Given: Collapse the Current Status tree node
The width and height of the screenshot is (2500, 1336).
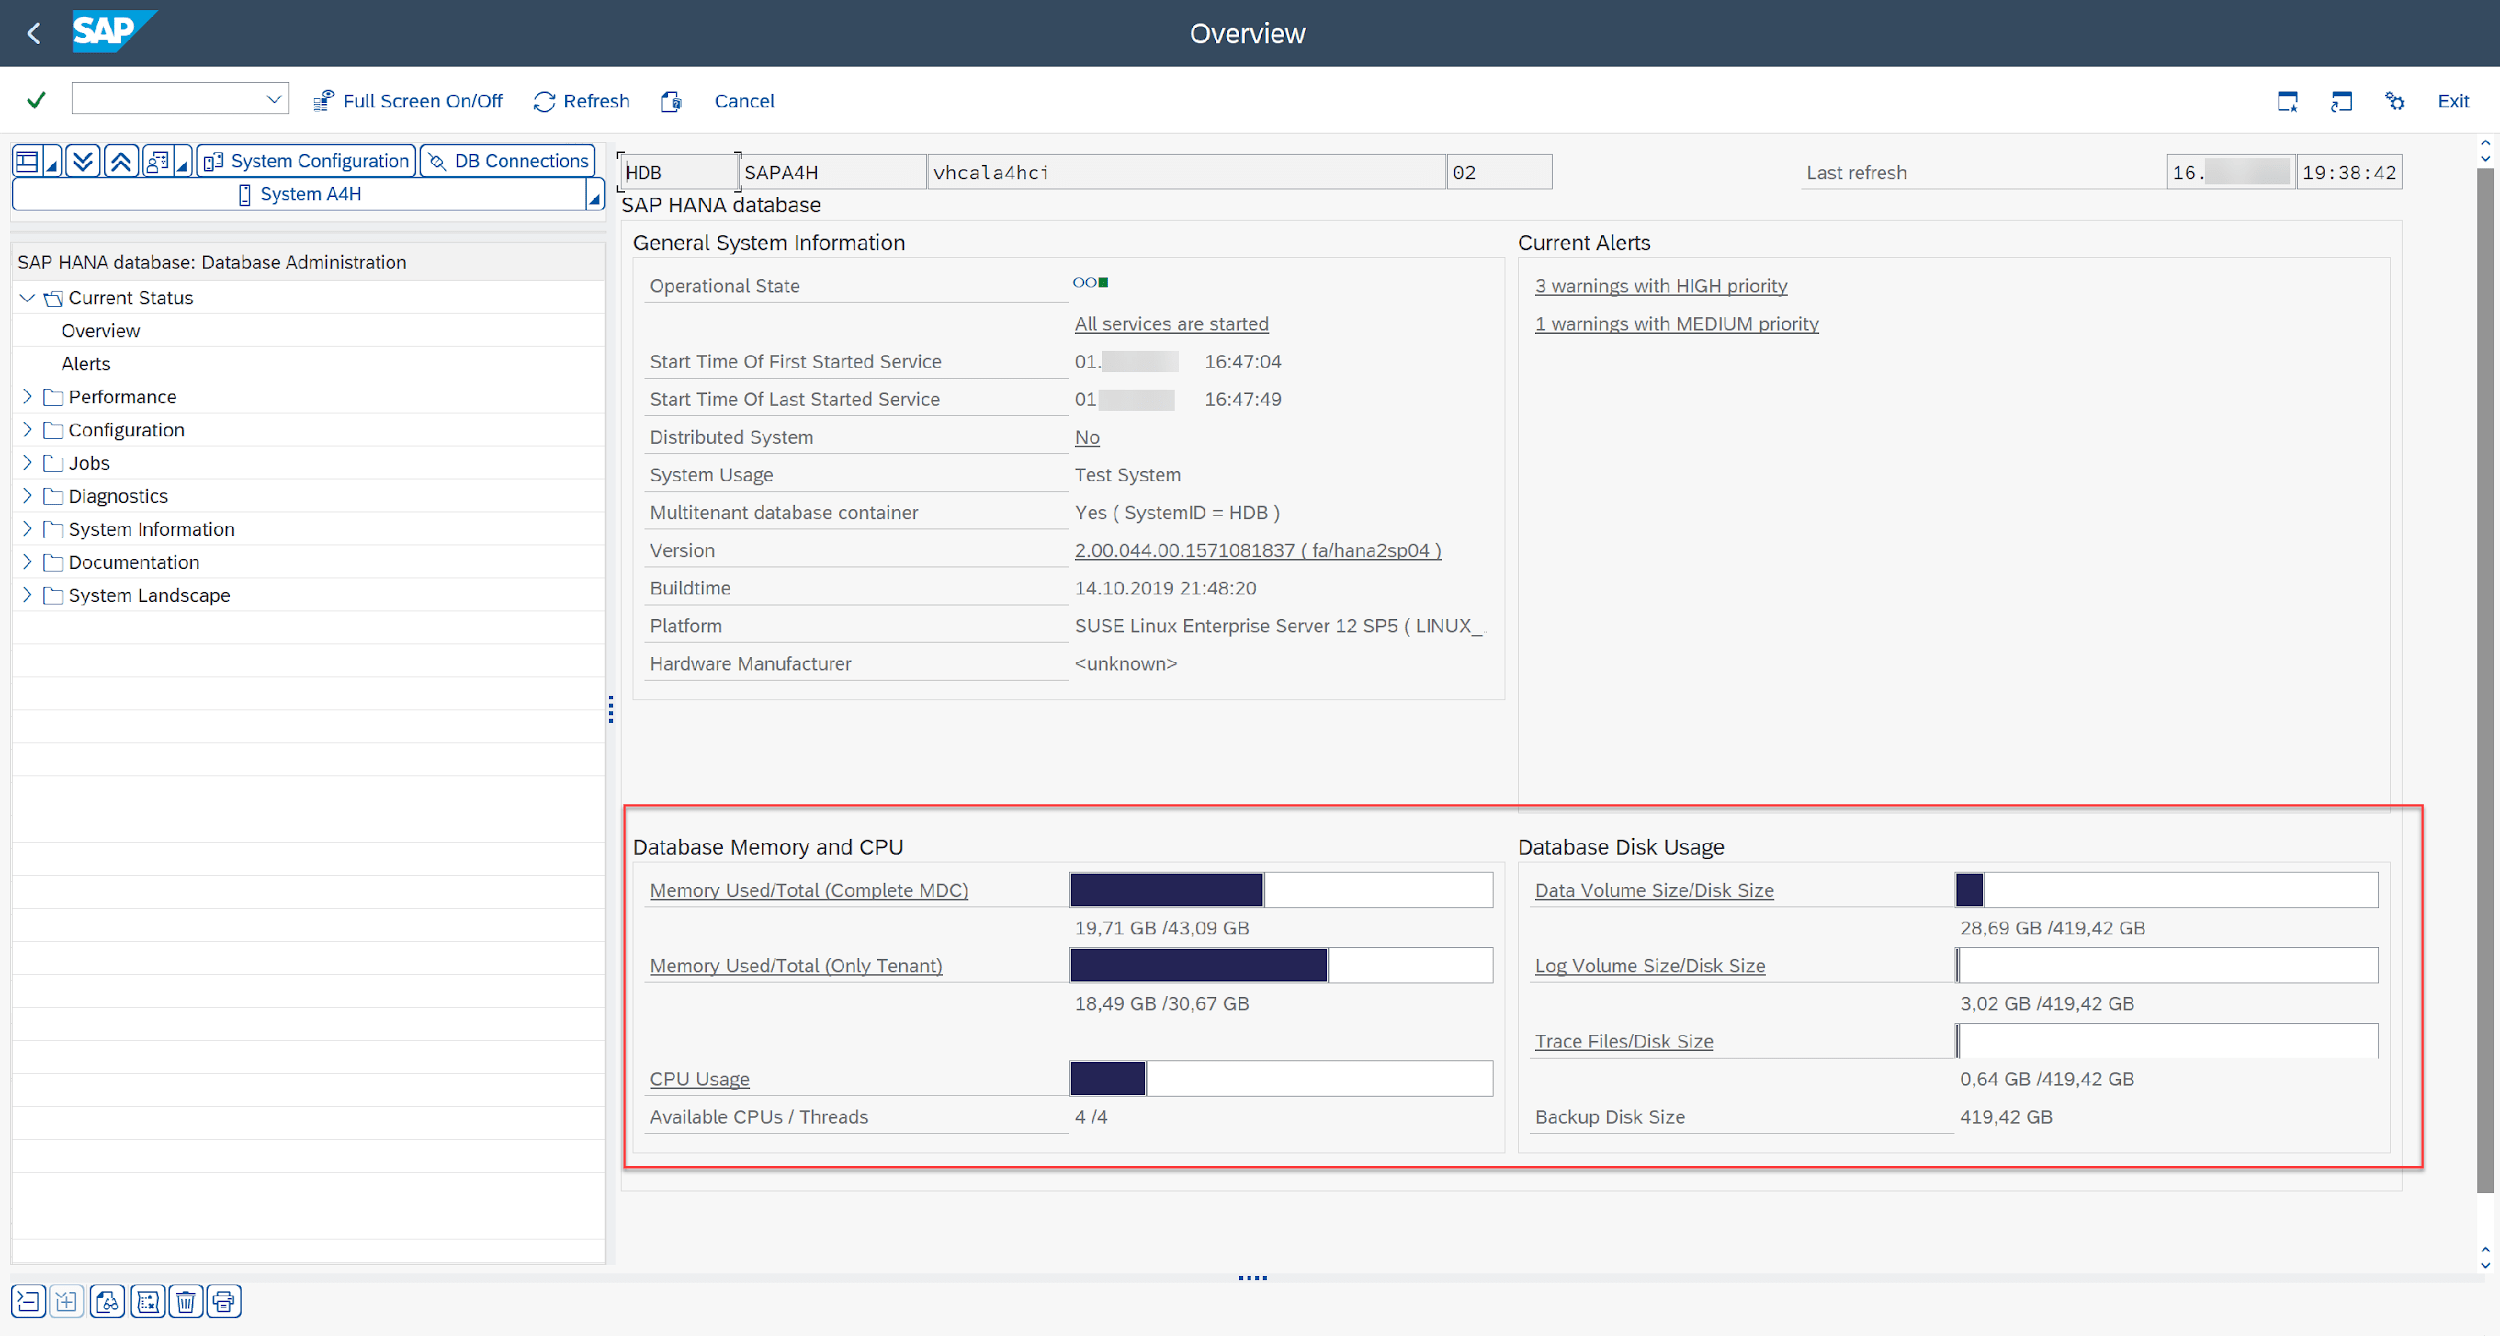Looking at the screenshot, I should point(28,297).
